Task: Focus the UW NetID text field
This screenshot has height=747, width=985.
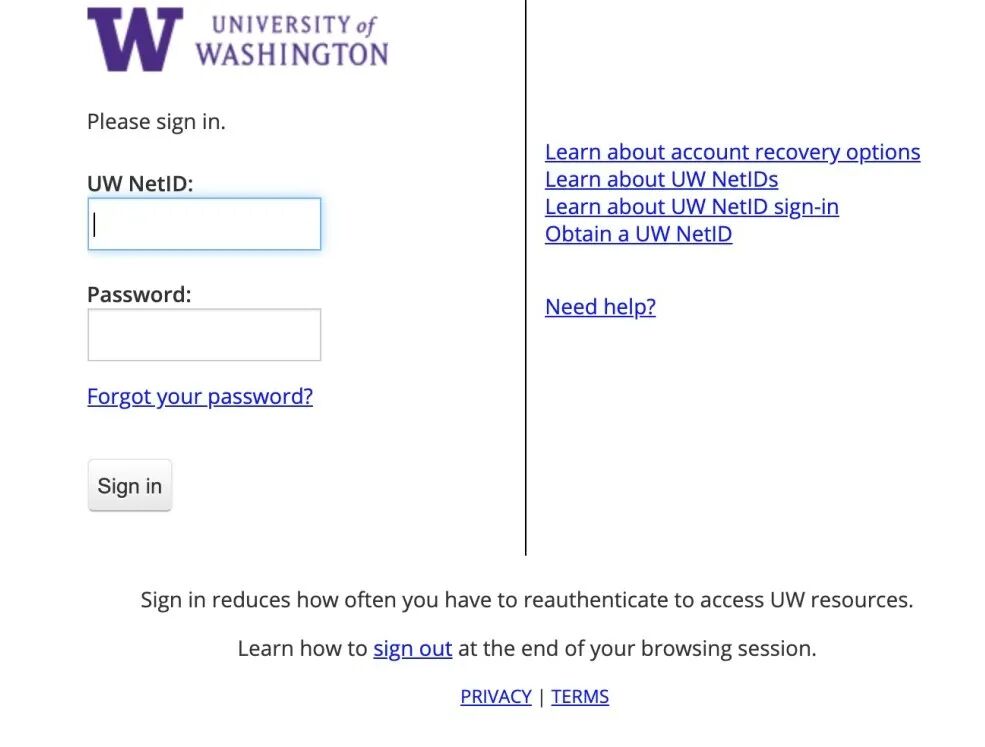Action: (x=204, y=224)
